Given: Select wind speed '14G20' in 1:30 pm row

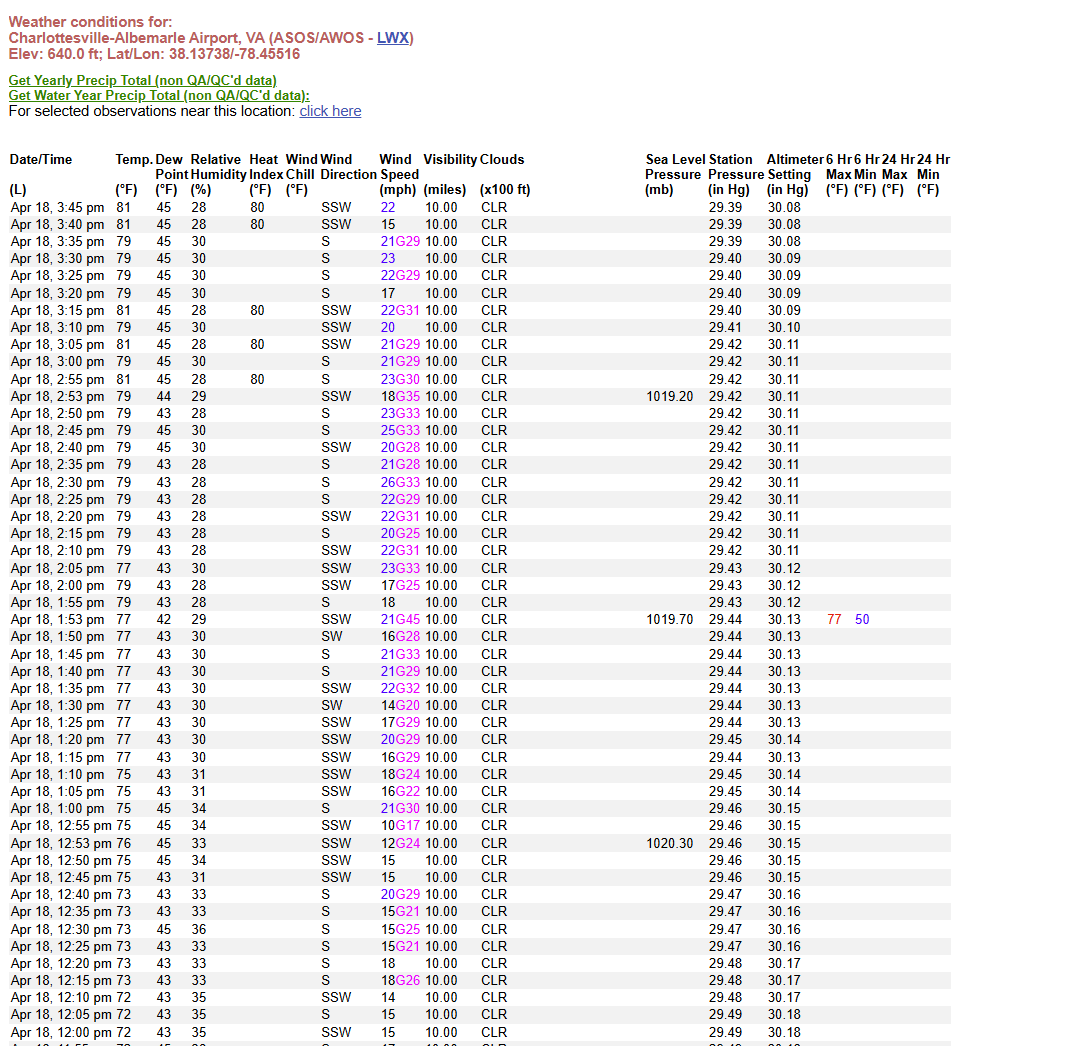Looking at the screenshot, I should tap(400, 706).
